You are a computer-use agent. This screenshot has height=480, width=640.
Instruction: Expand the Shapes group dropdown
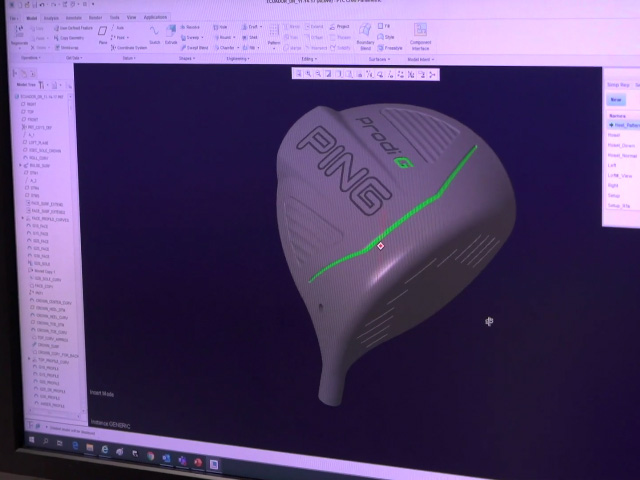click(x=187, y=58)
